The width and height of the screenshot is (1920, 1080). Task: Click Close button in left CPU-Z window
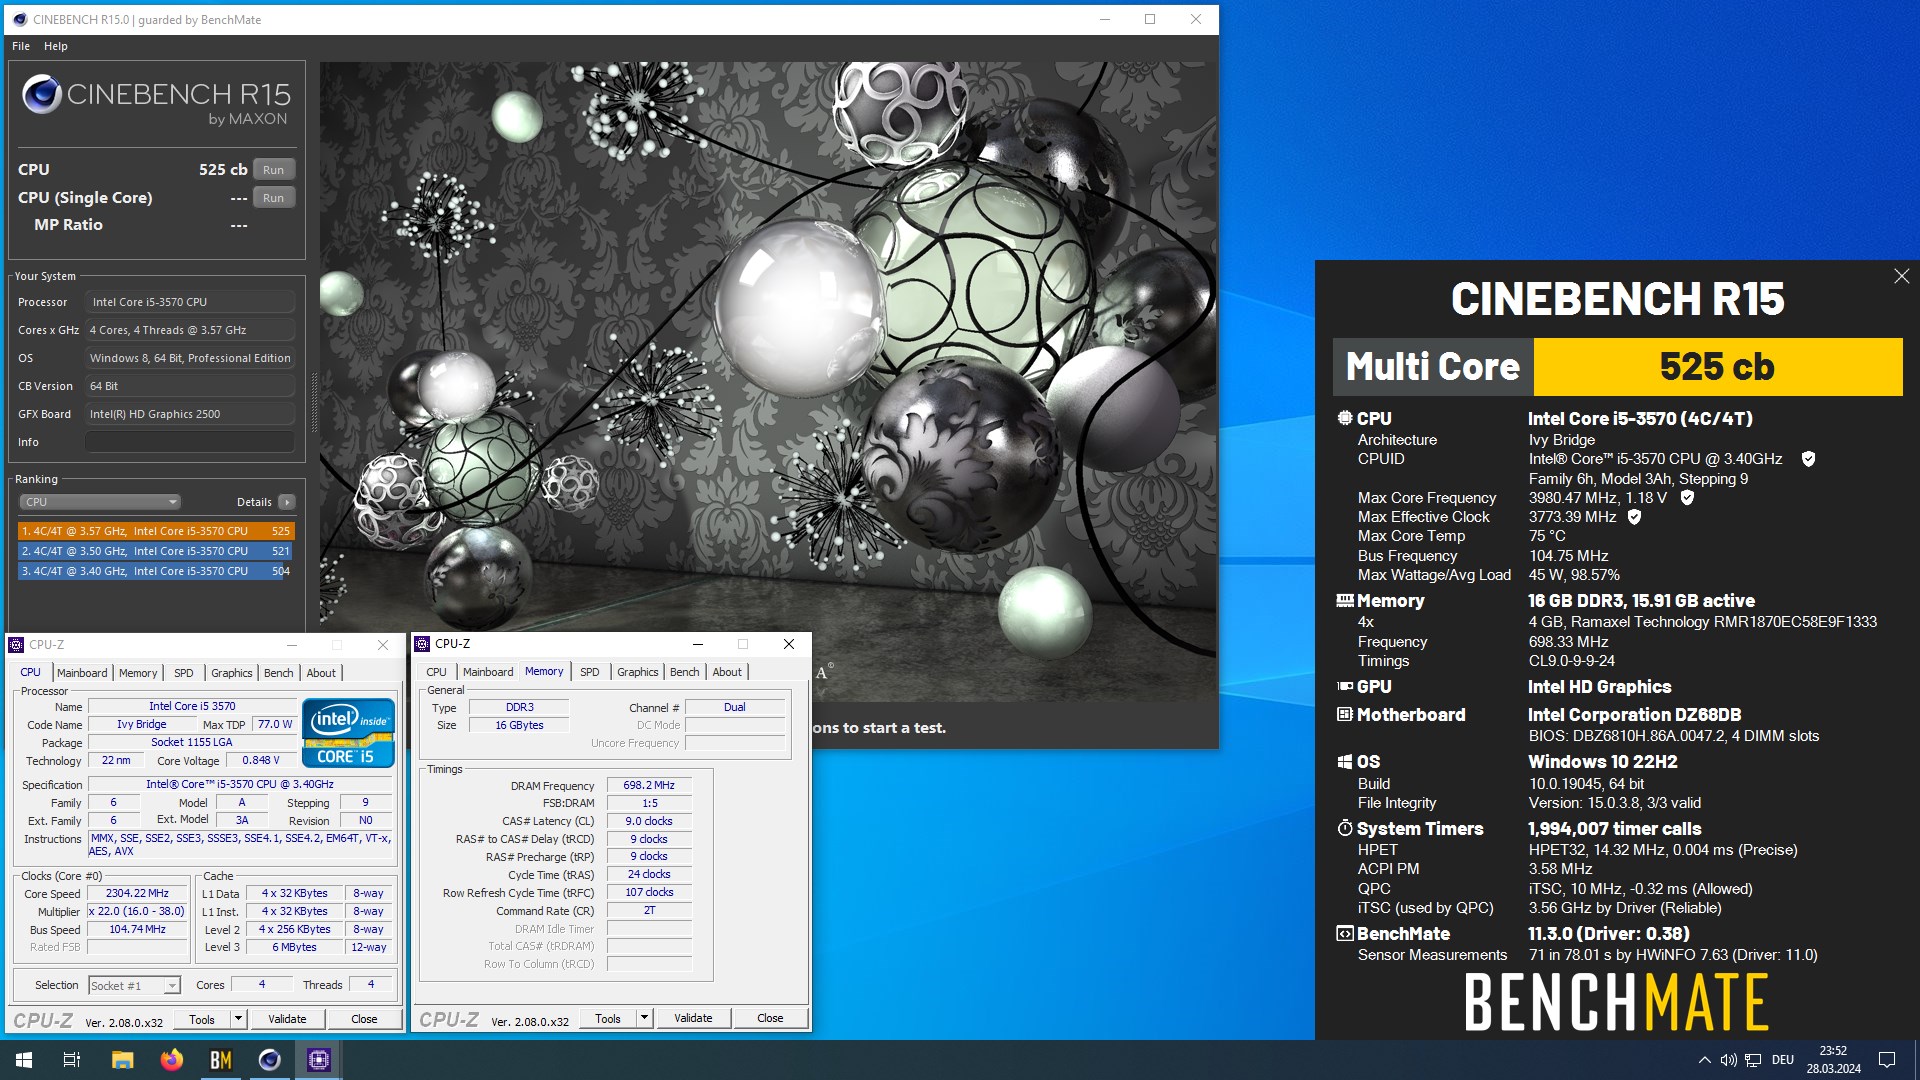(x=364, y=1019)
